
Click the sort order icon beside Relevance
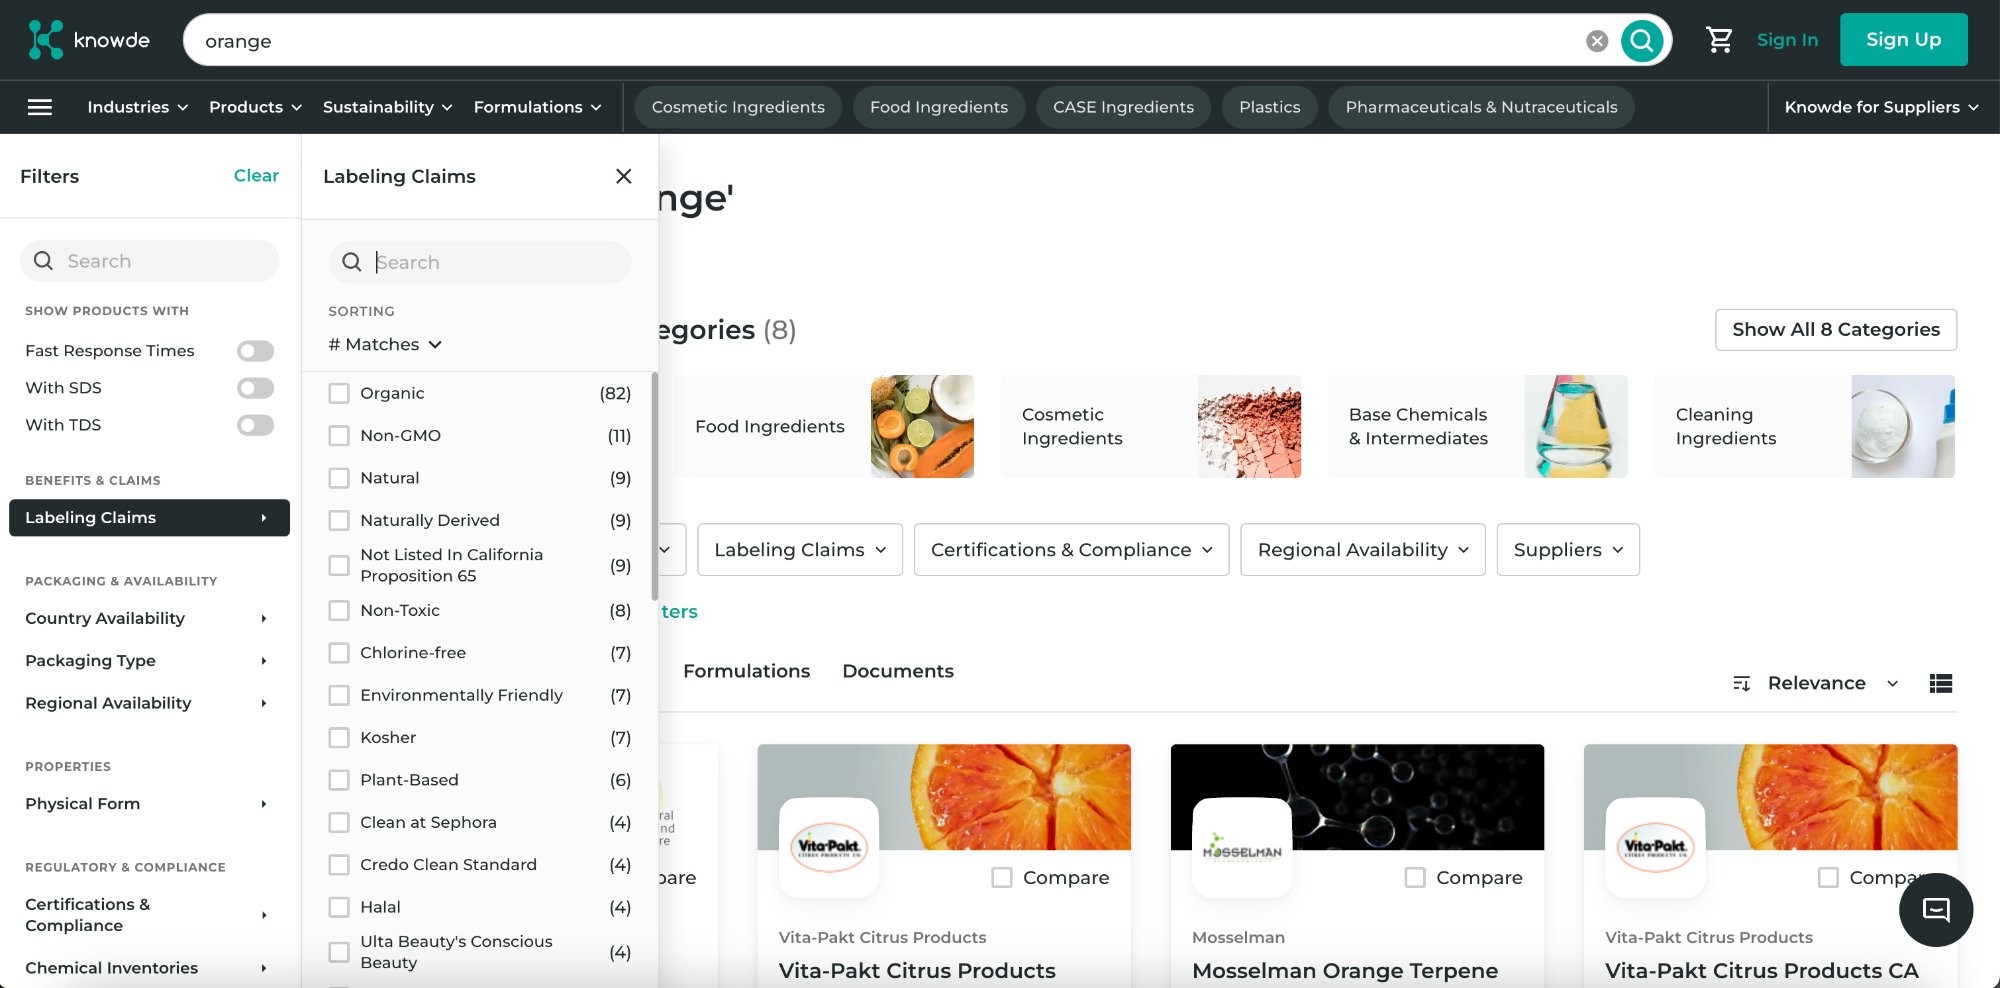coord(1742,683)
